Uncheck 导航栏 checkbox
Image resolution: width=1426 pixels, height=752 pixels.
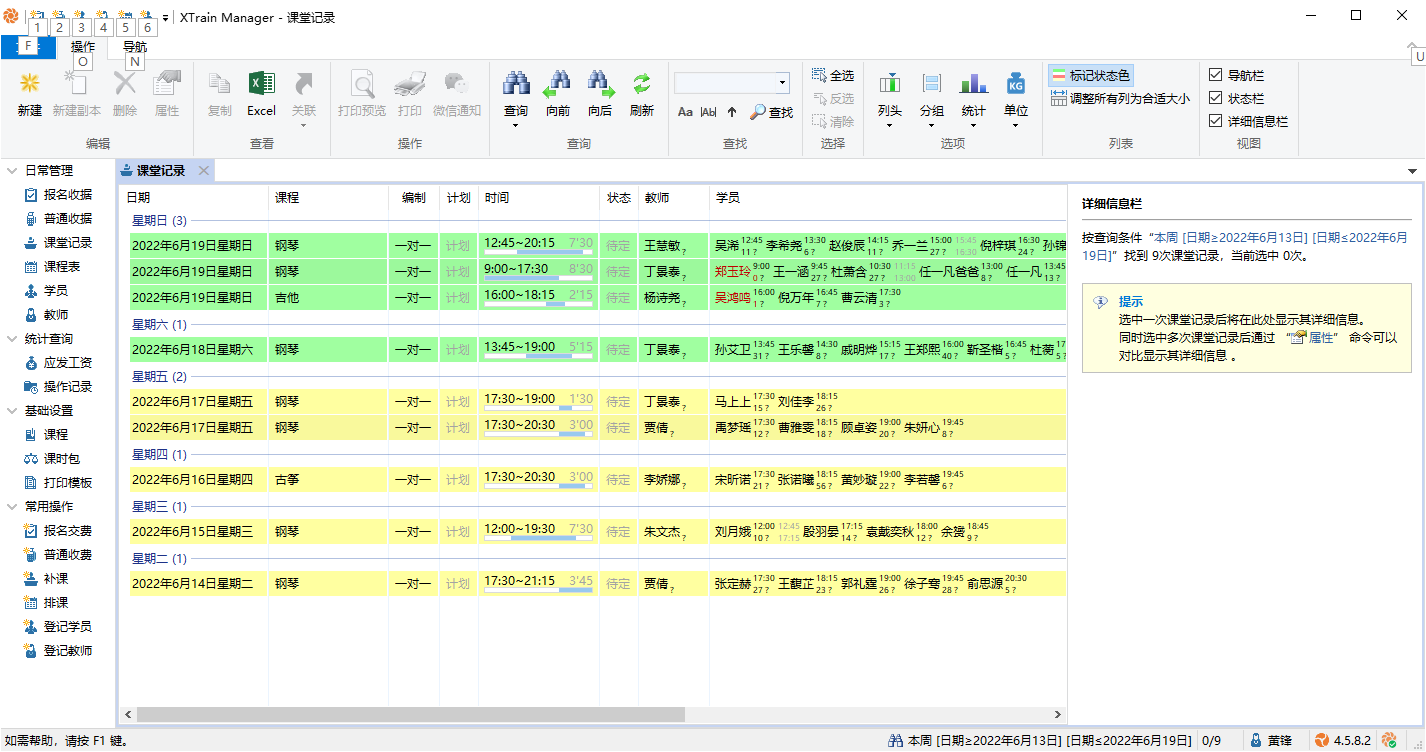click(x=1215, y=74)
